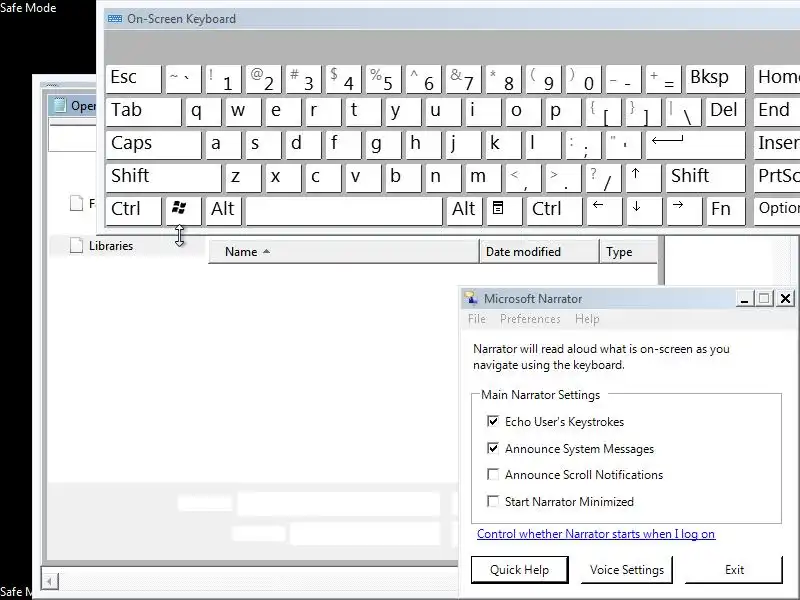This screenshot has width=800, height=600.
Task: Click the right bracket key
Action: [644, 112]
